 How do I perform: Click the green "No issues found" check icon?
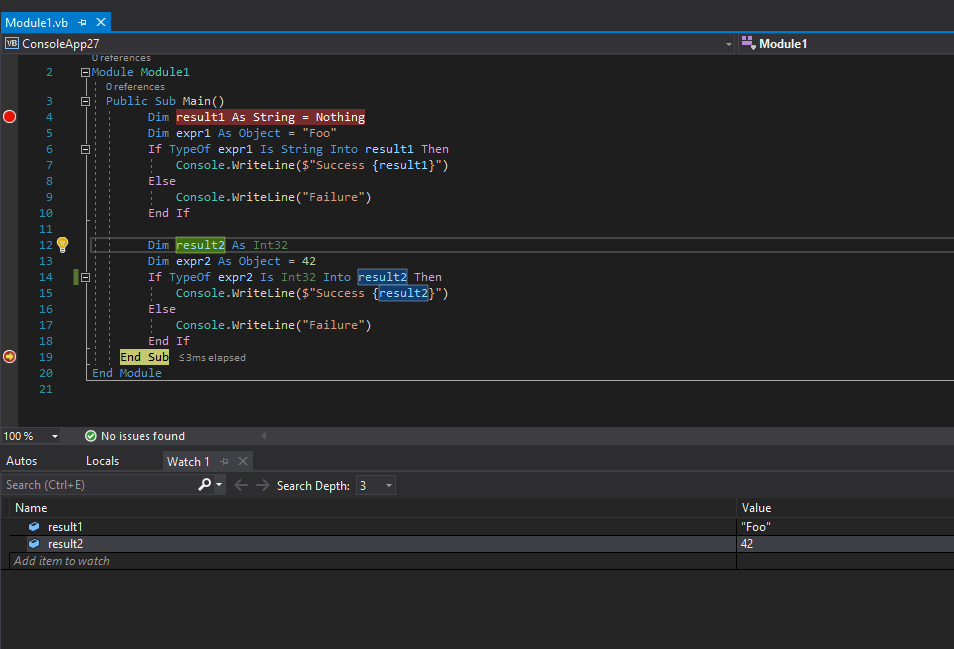(x=90, y=435)
